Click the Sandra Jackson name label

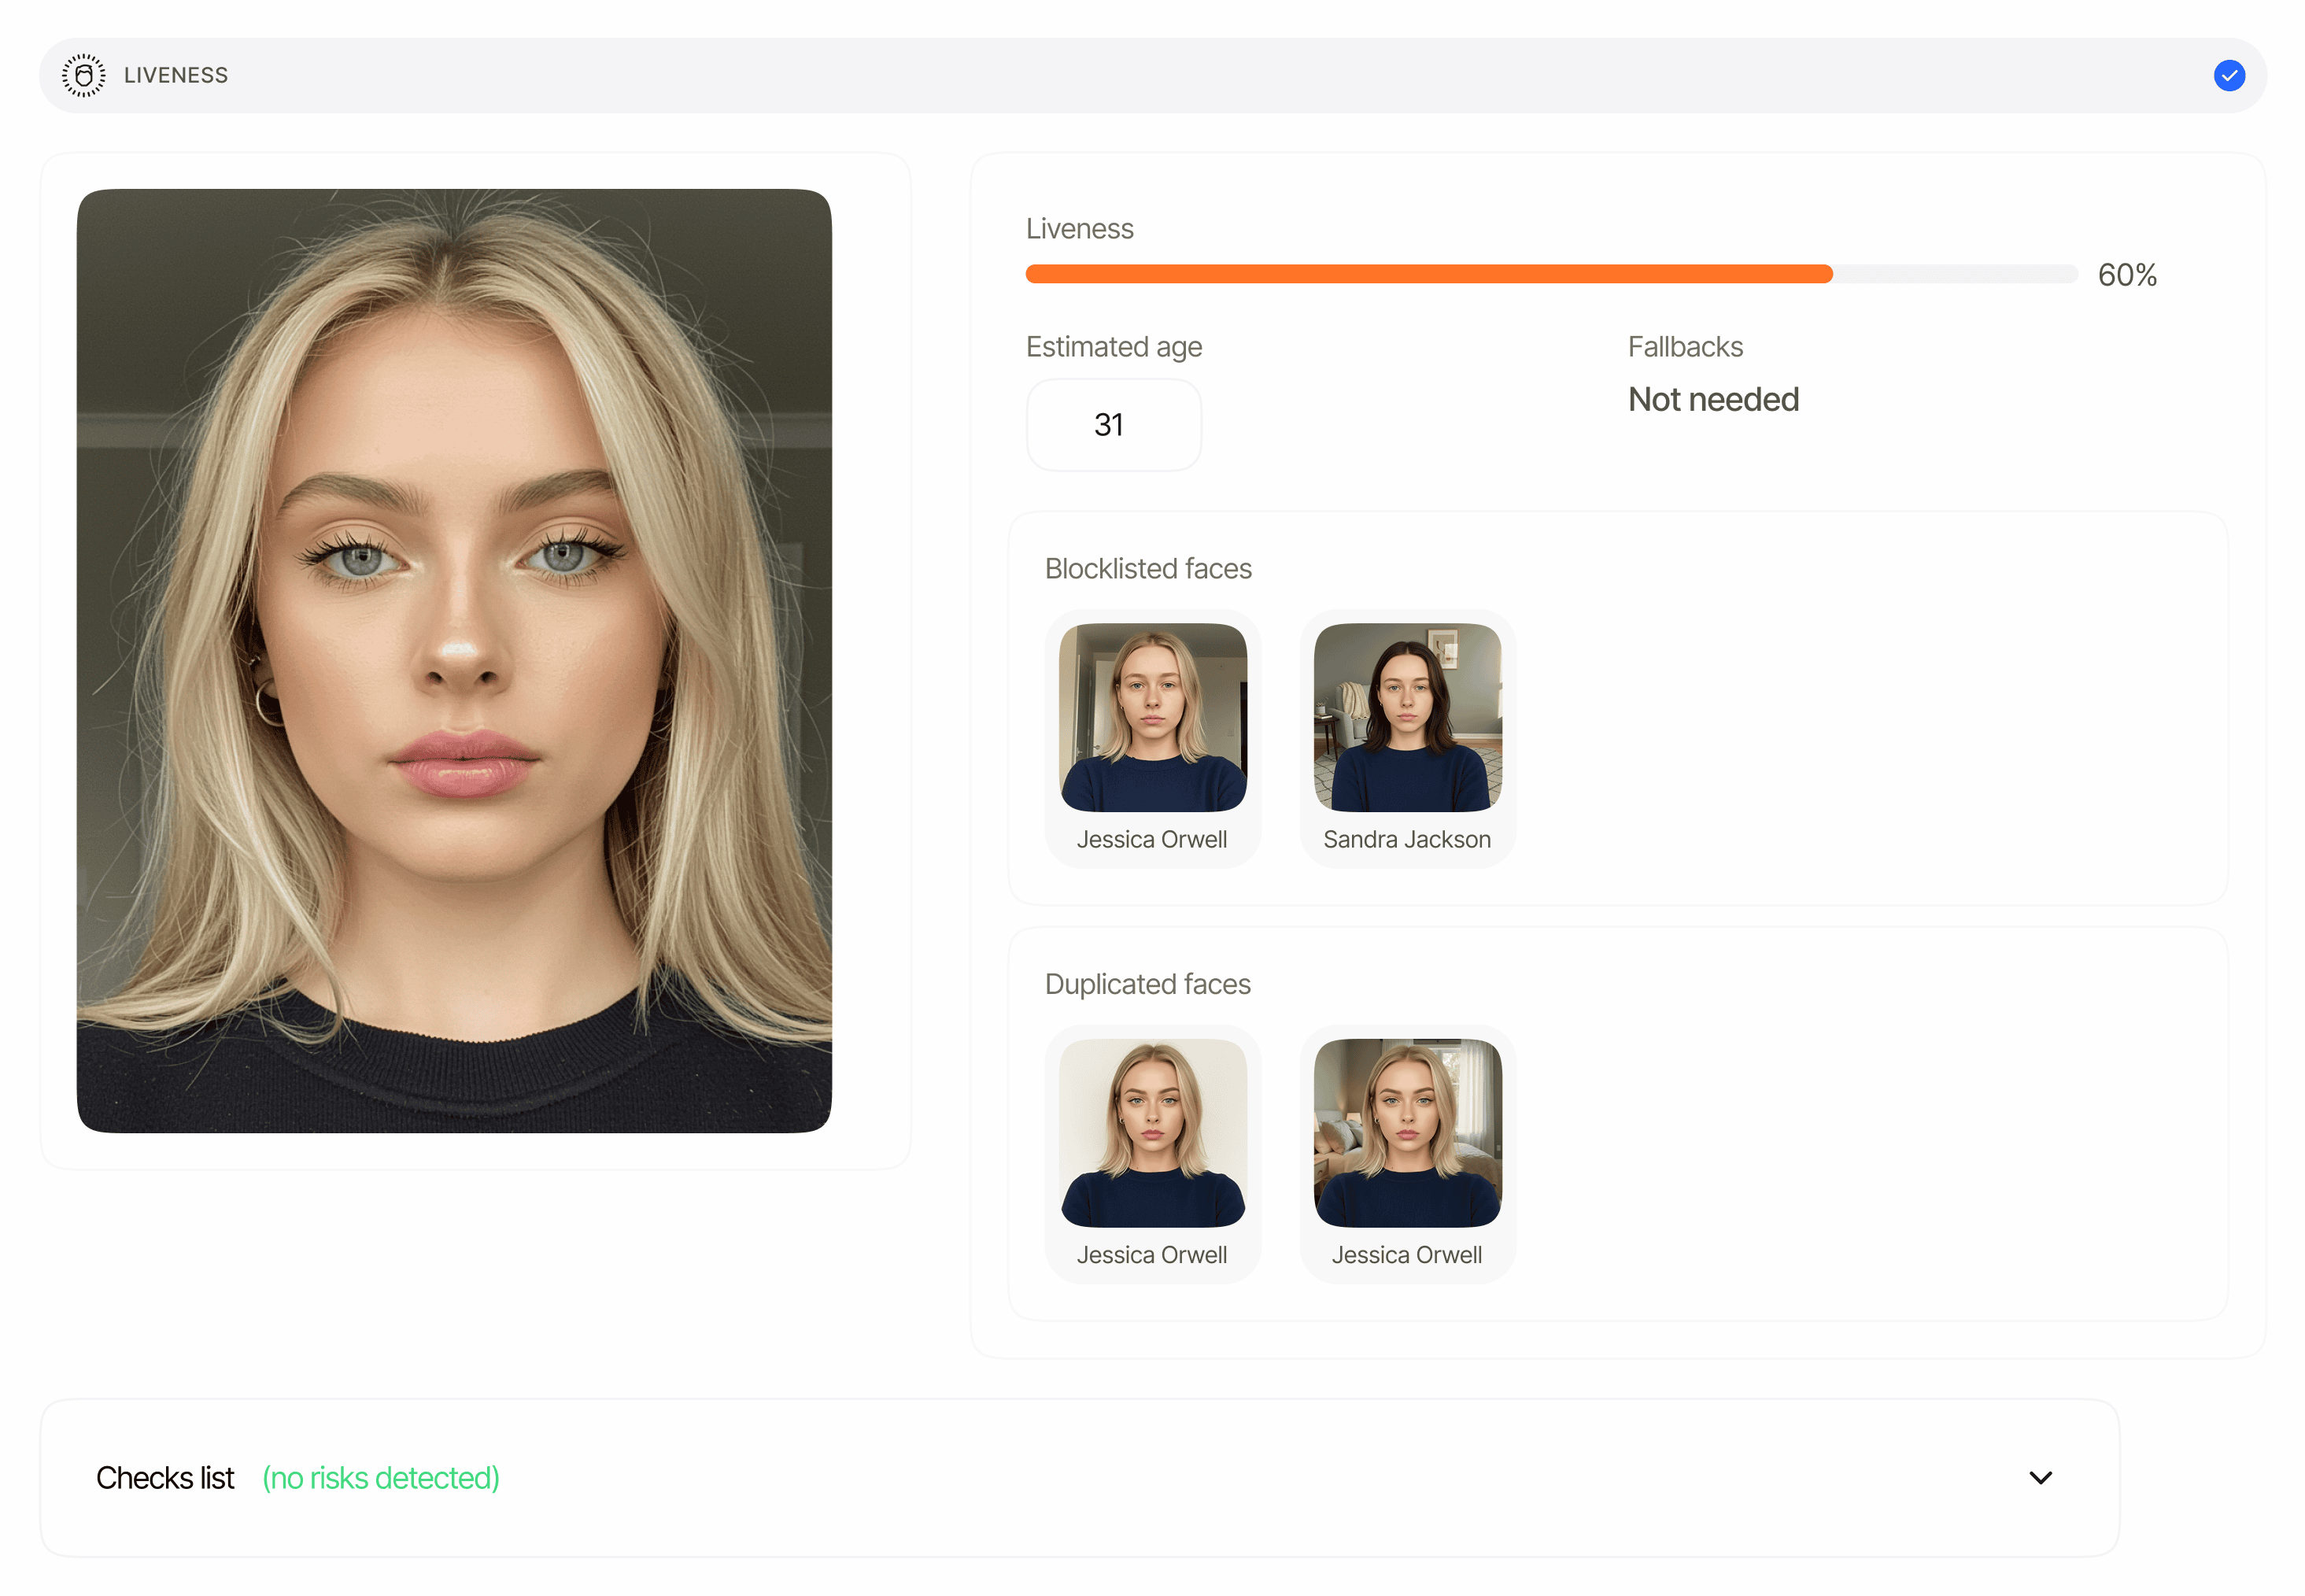point(1406,840)
